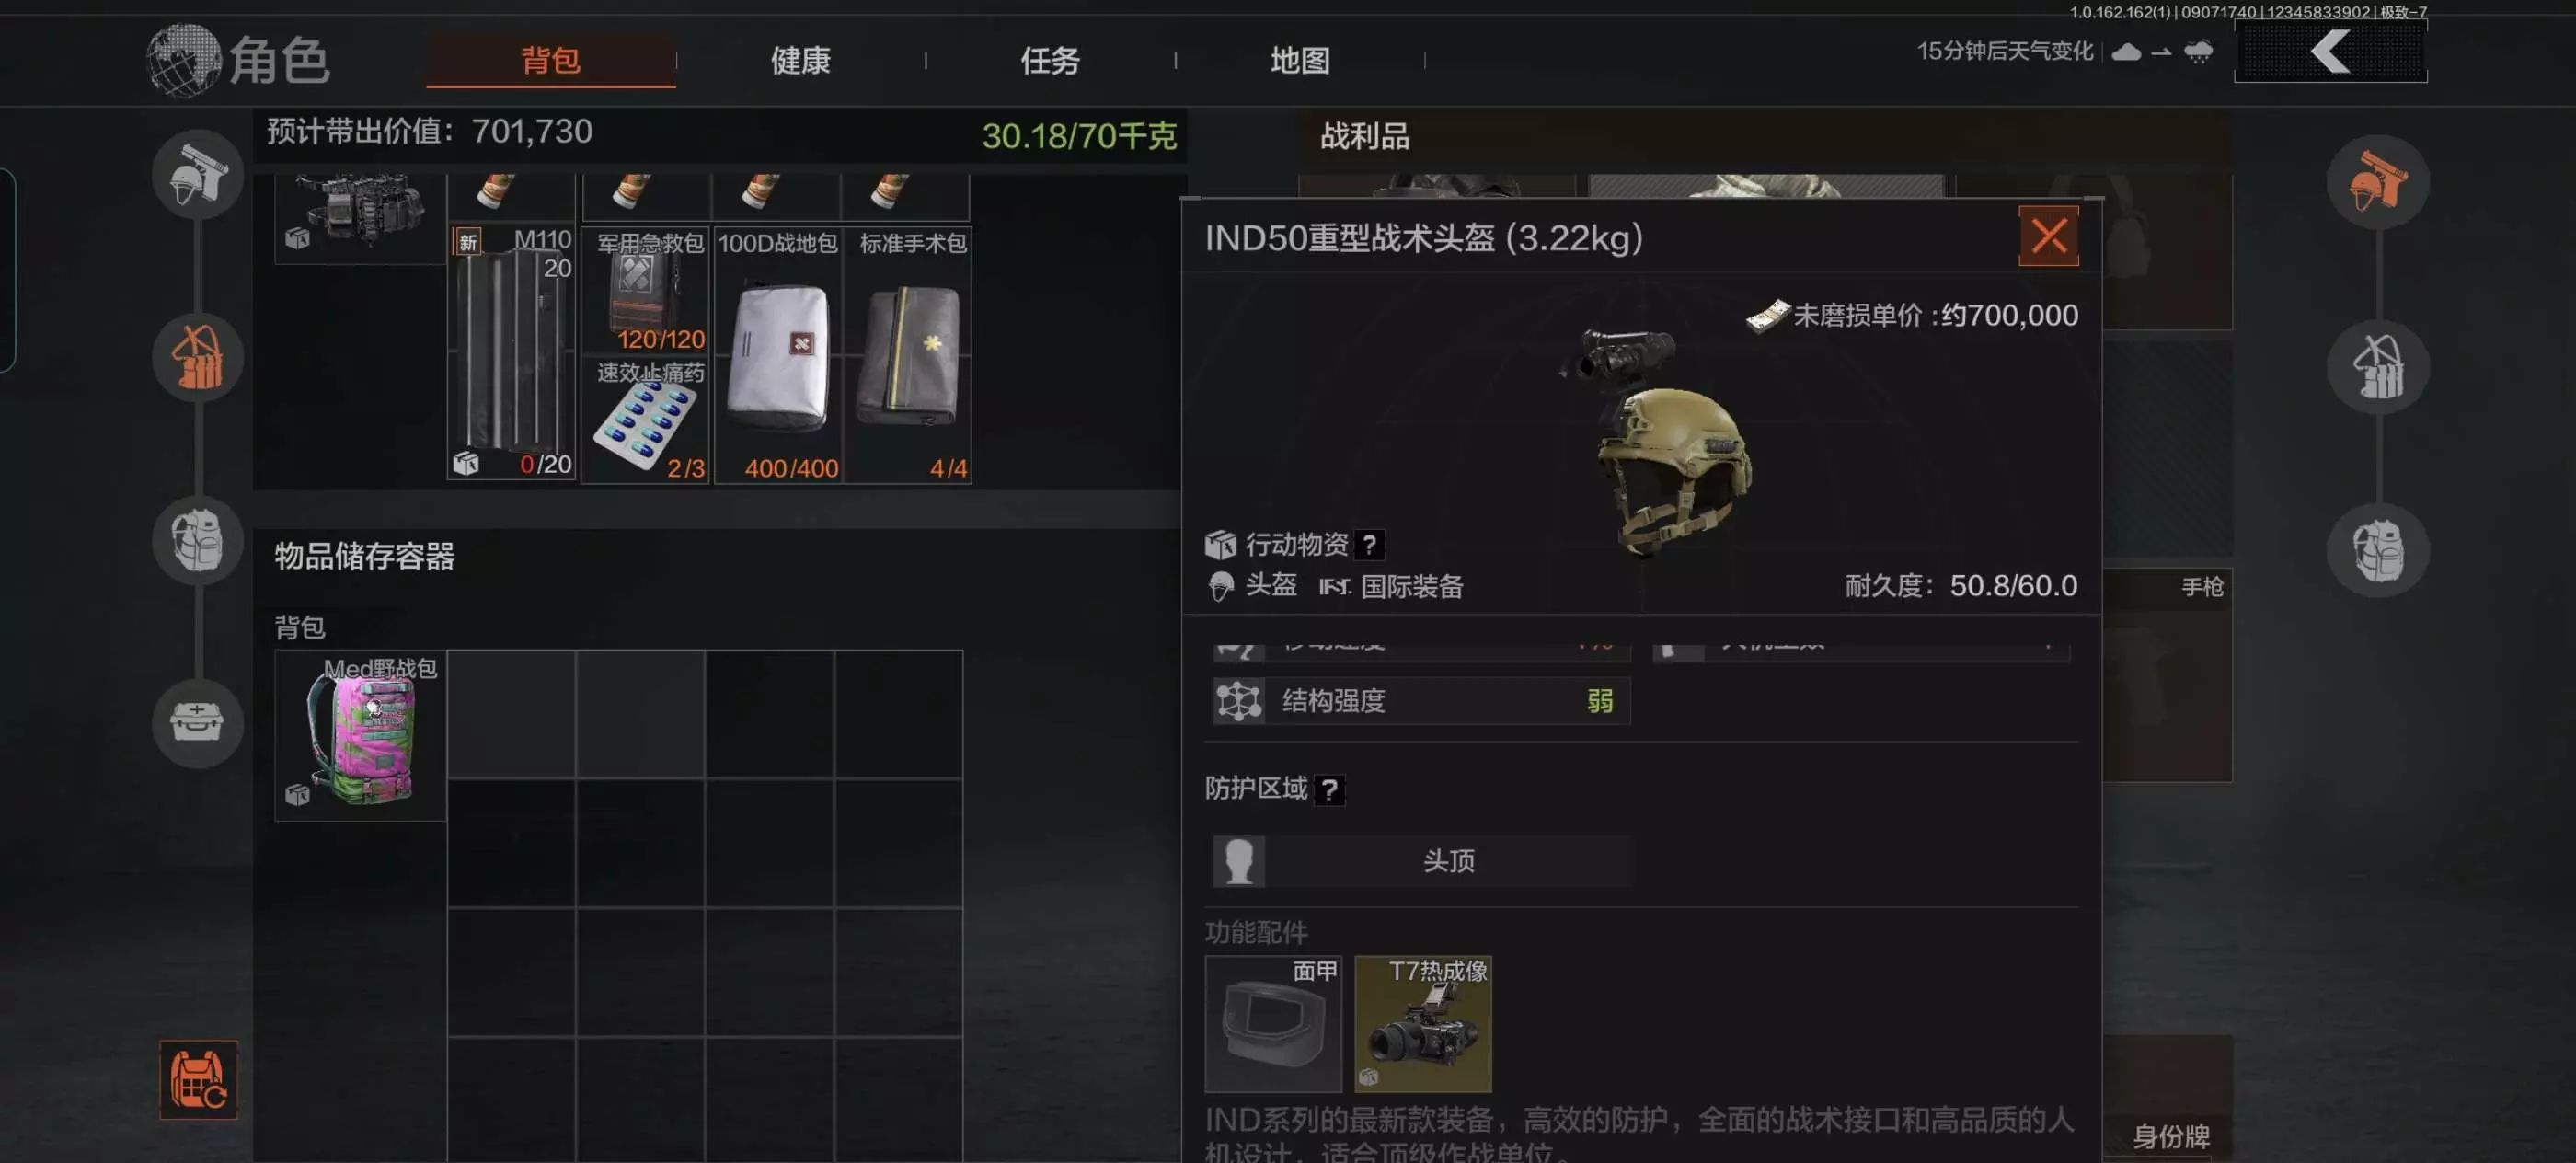Select the right sidebar vest icon
Screen dimensions: 2576x1163
pos(2377,366)
